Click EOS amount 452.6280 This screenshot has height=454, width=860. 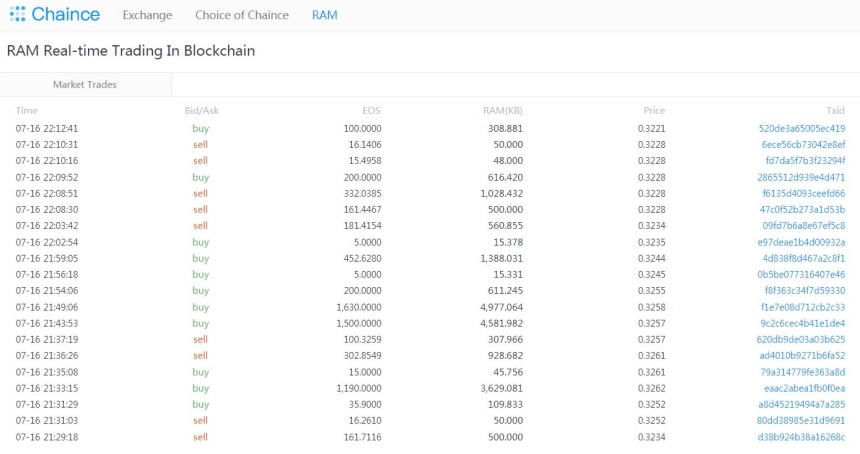(x=363, y=258)
